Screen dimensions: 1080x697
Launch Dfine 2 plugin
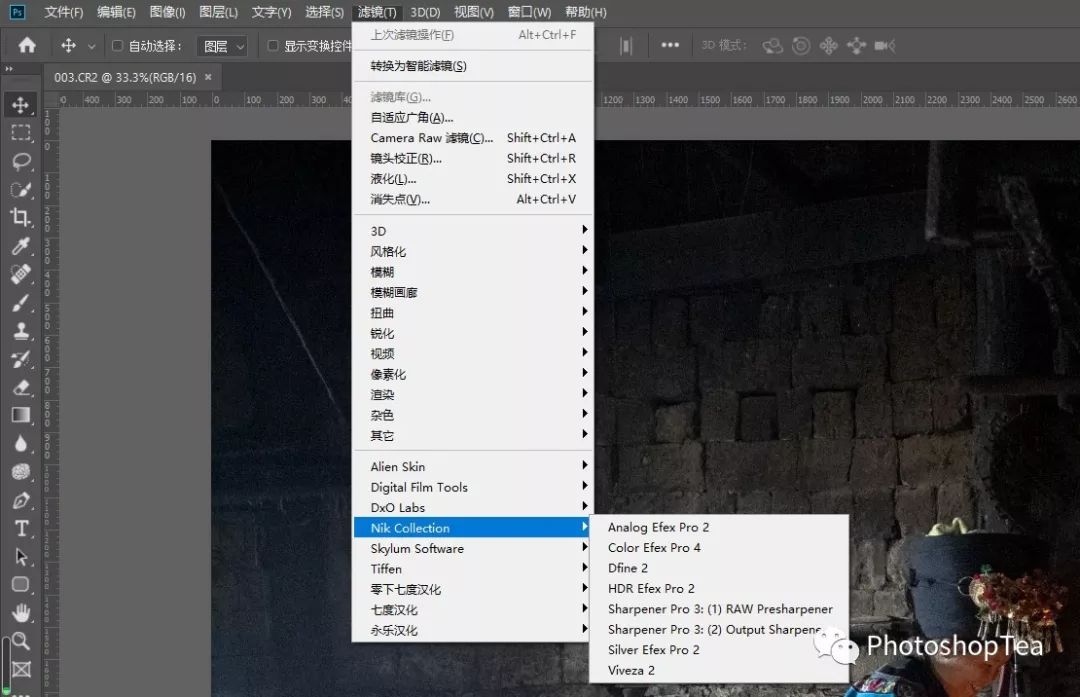click(x=719, y=568)
